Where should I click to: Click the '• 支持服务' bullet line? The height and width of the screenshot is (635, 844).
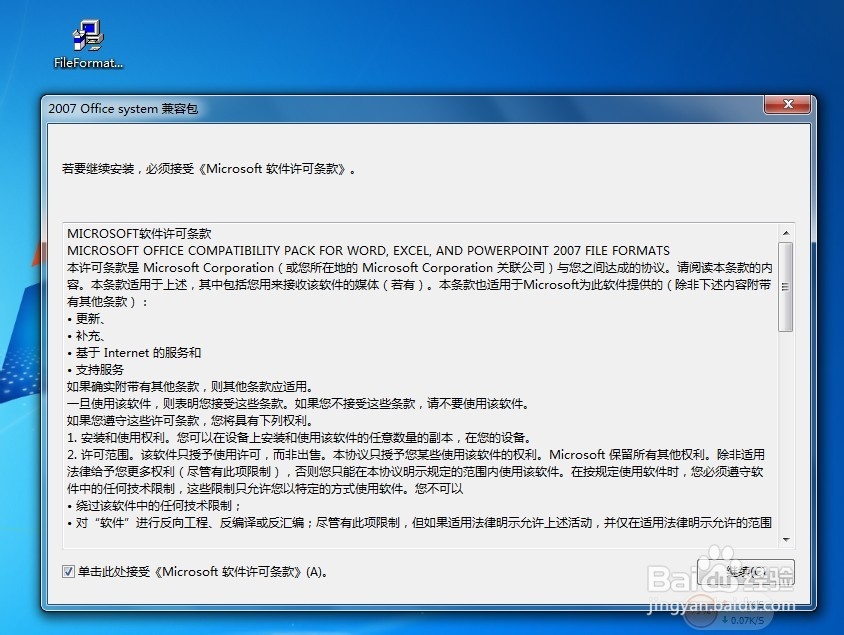(95, 370)
